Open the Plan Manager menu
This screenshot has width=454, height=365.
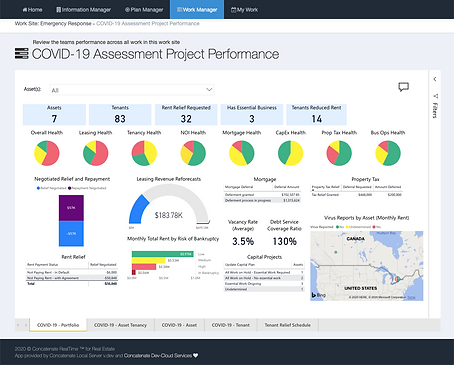[x=144, y=10]
